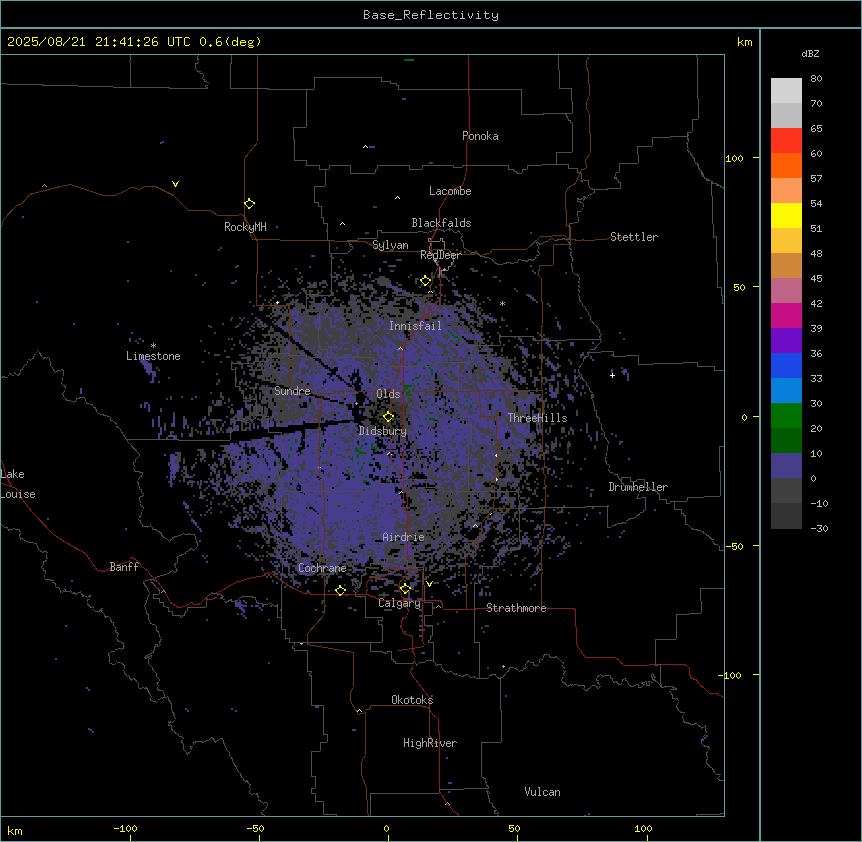This screenshot has width=862, height=842.
Task: Click the Stettler city label
Action: [633, 237]
